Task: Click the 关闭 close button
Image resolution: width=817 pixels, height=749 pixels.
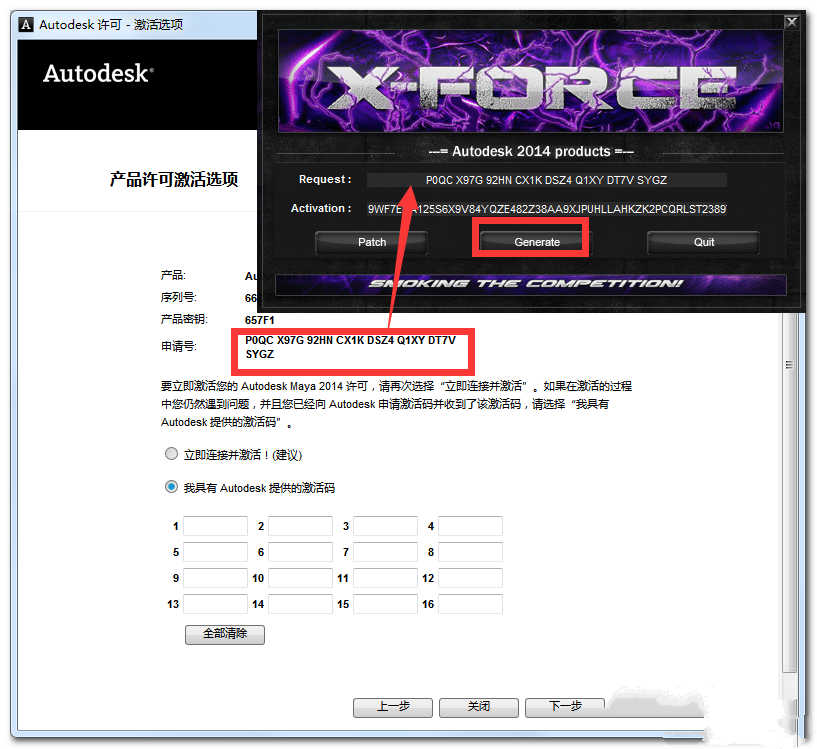Action: point(478,707)
